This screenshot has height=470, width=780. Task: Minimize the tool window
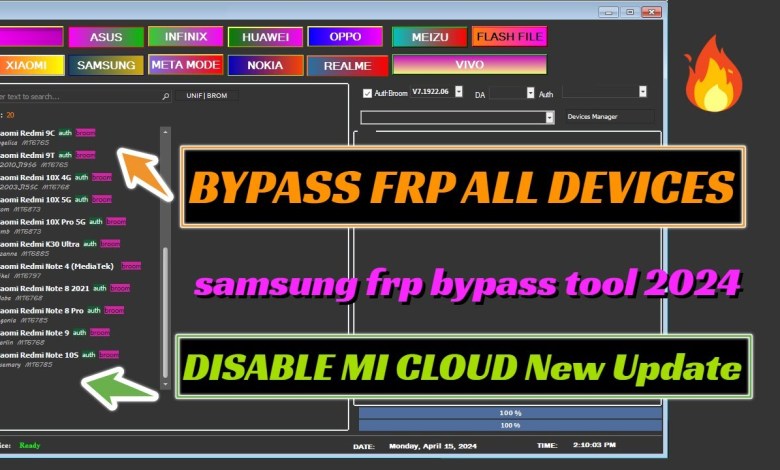(608, 12)
